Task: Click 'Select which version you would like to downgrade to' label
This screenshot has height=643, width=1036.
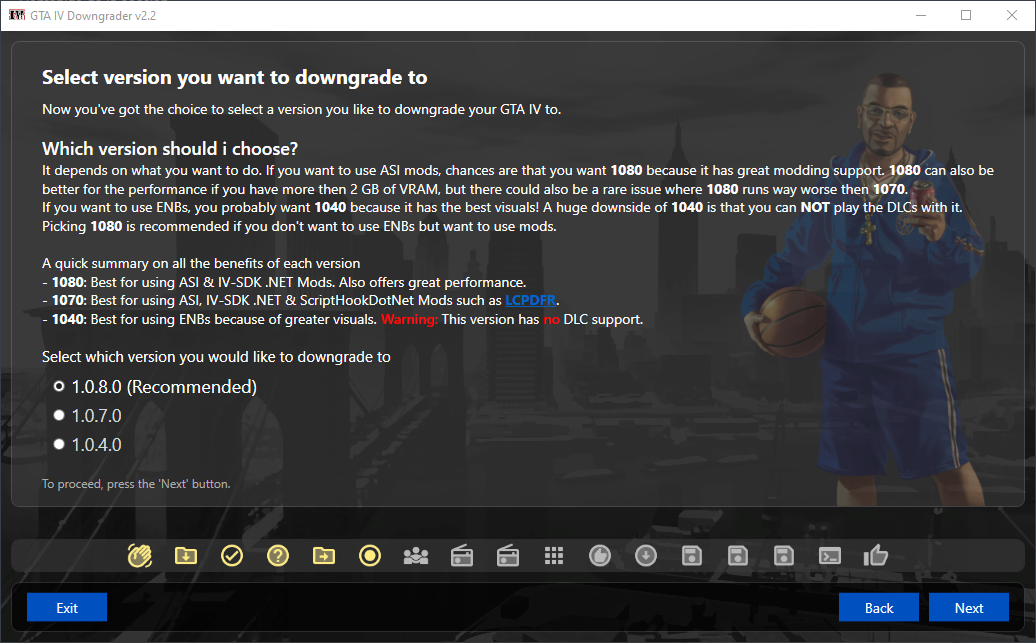Action: pos(216,358)
